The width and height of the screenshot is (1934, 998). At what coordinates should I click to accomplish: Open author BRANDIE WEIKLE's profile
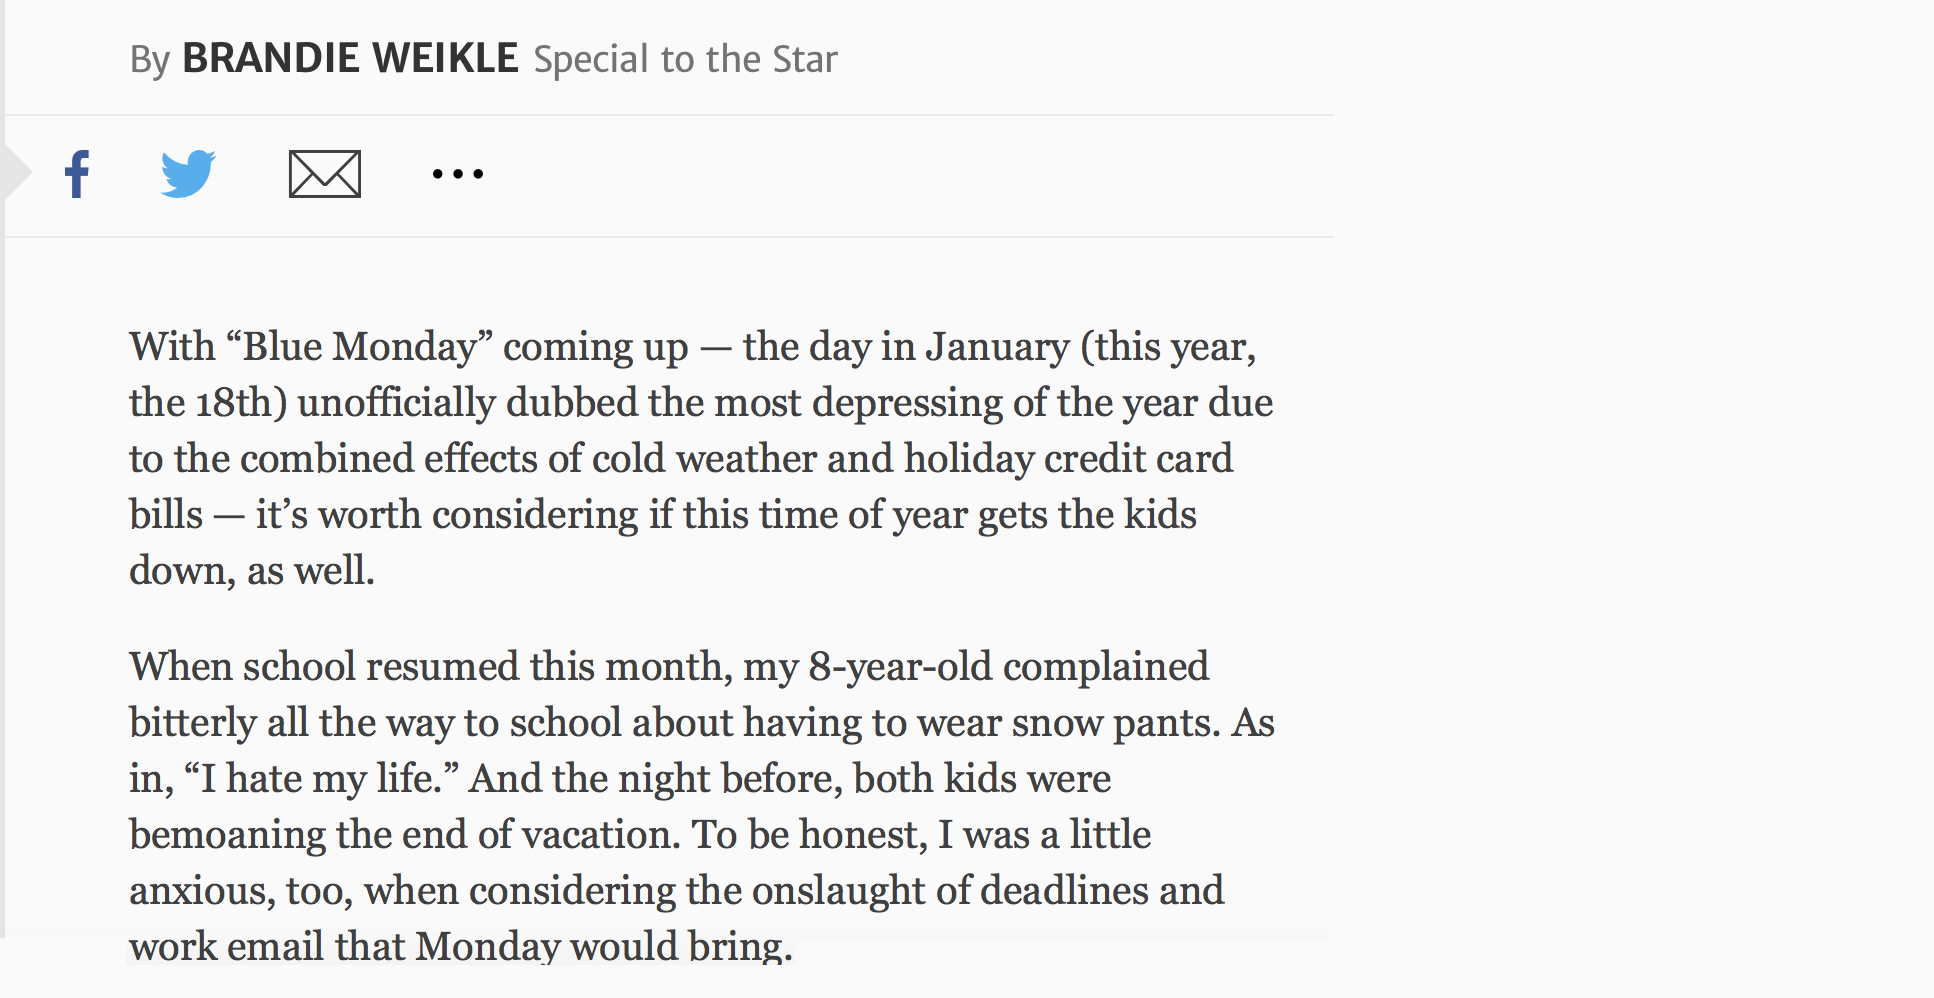click(x=350, y=59)
